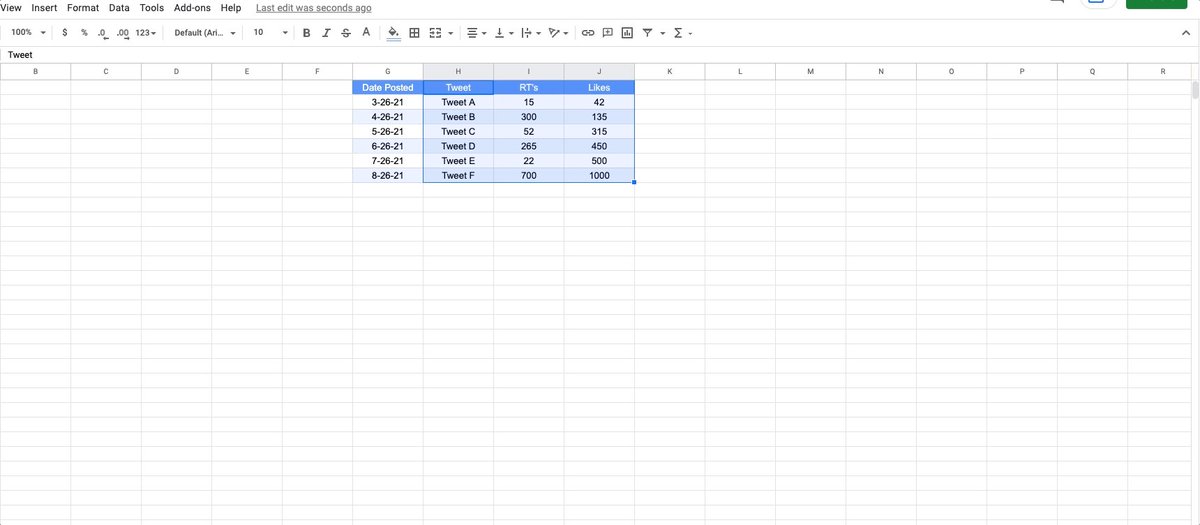Image resolution: width=1200 pixels, height=525 pixels.
Task: Open the 100% zoom dropdown
Action: click(x=28, y=33)
